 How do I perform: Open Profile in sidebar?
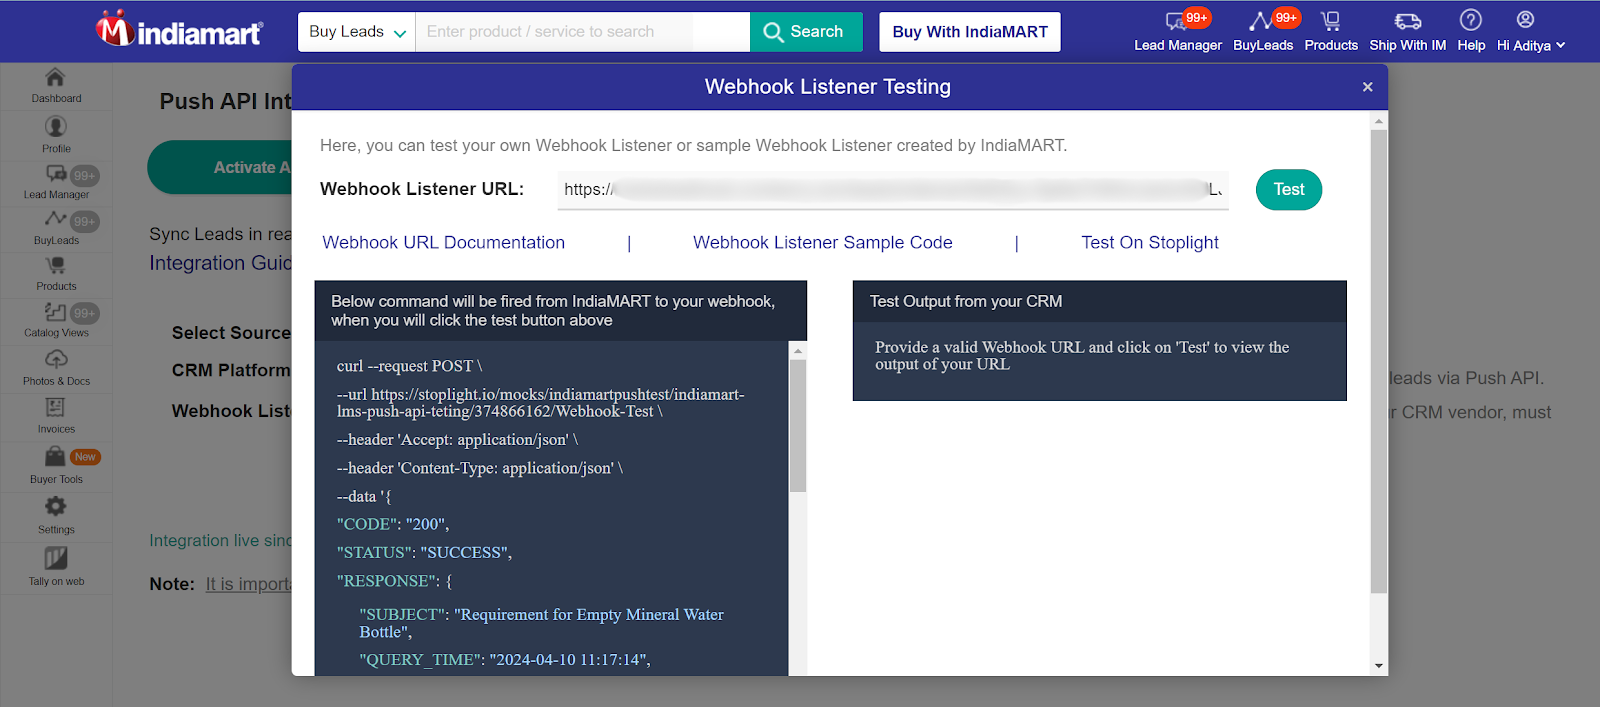(x=56, y=134)
